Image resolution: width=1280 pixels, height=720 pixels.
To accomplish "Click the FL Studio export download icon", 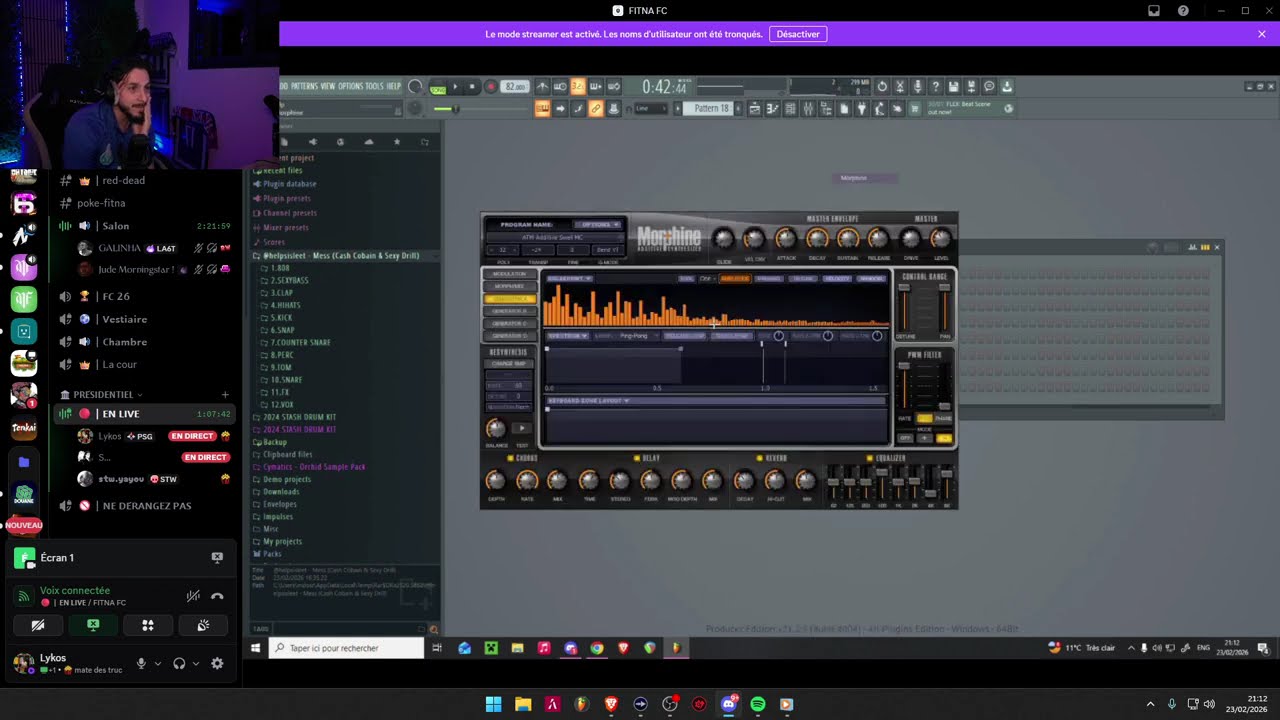I will point(1007,87).
